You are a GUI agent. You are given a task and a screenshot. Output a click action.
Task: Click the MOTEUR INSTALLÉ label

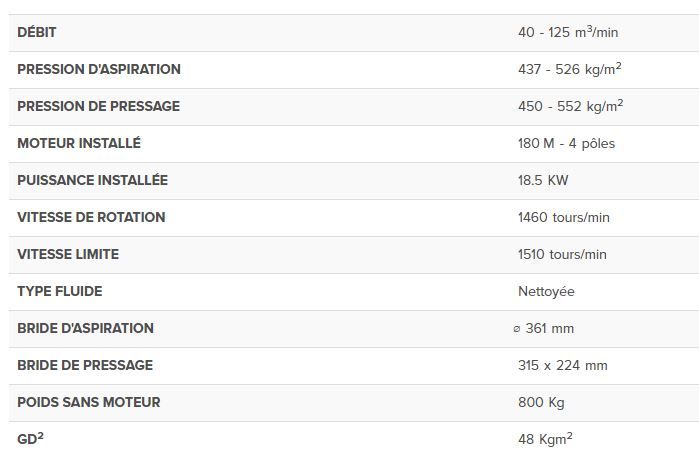(79, 144)
